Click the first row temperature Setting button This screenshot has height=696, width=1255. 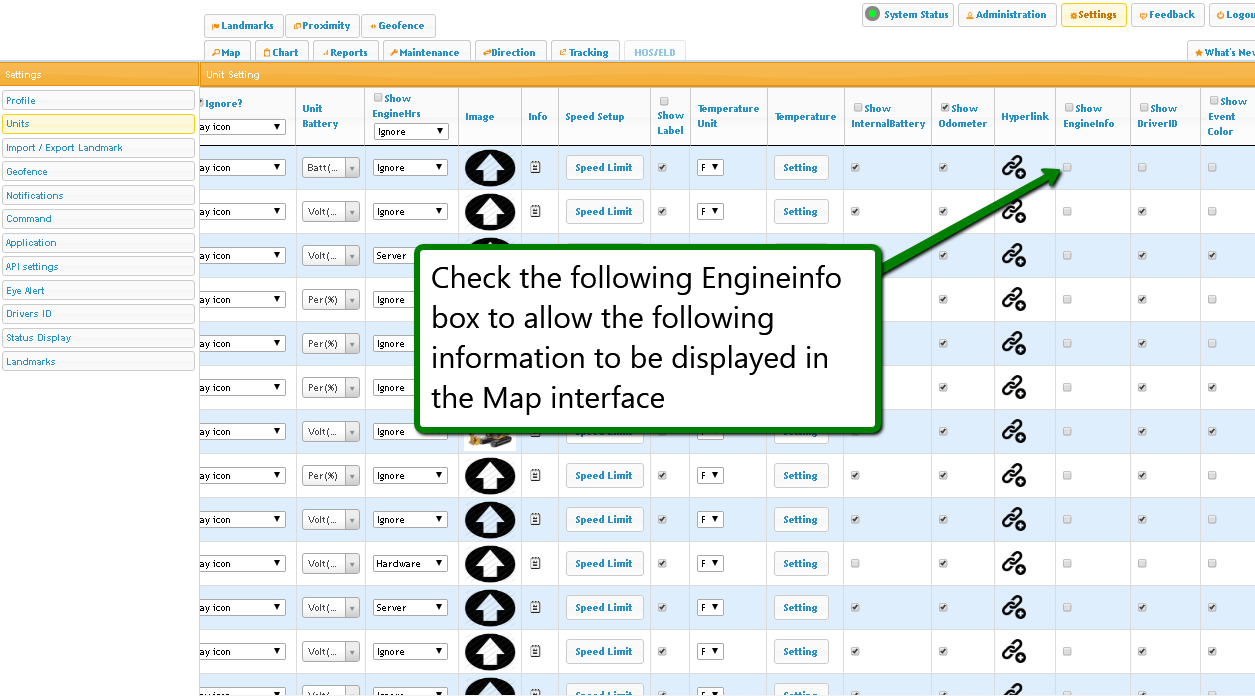800,168
